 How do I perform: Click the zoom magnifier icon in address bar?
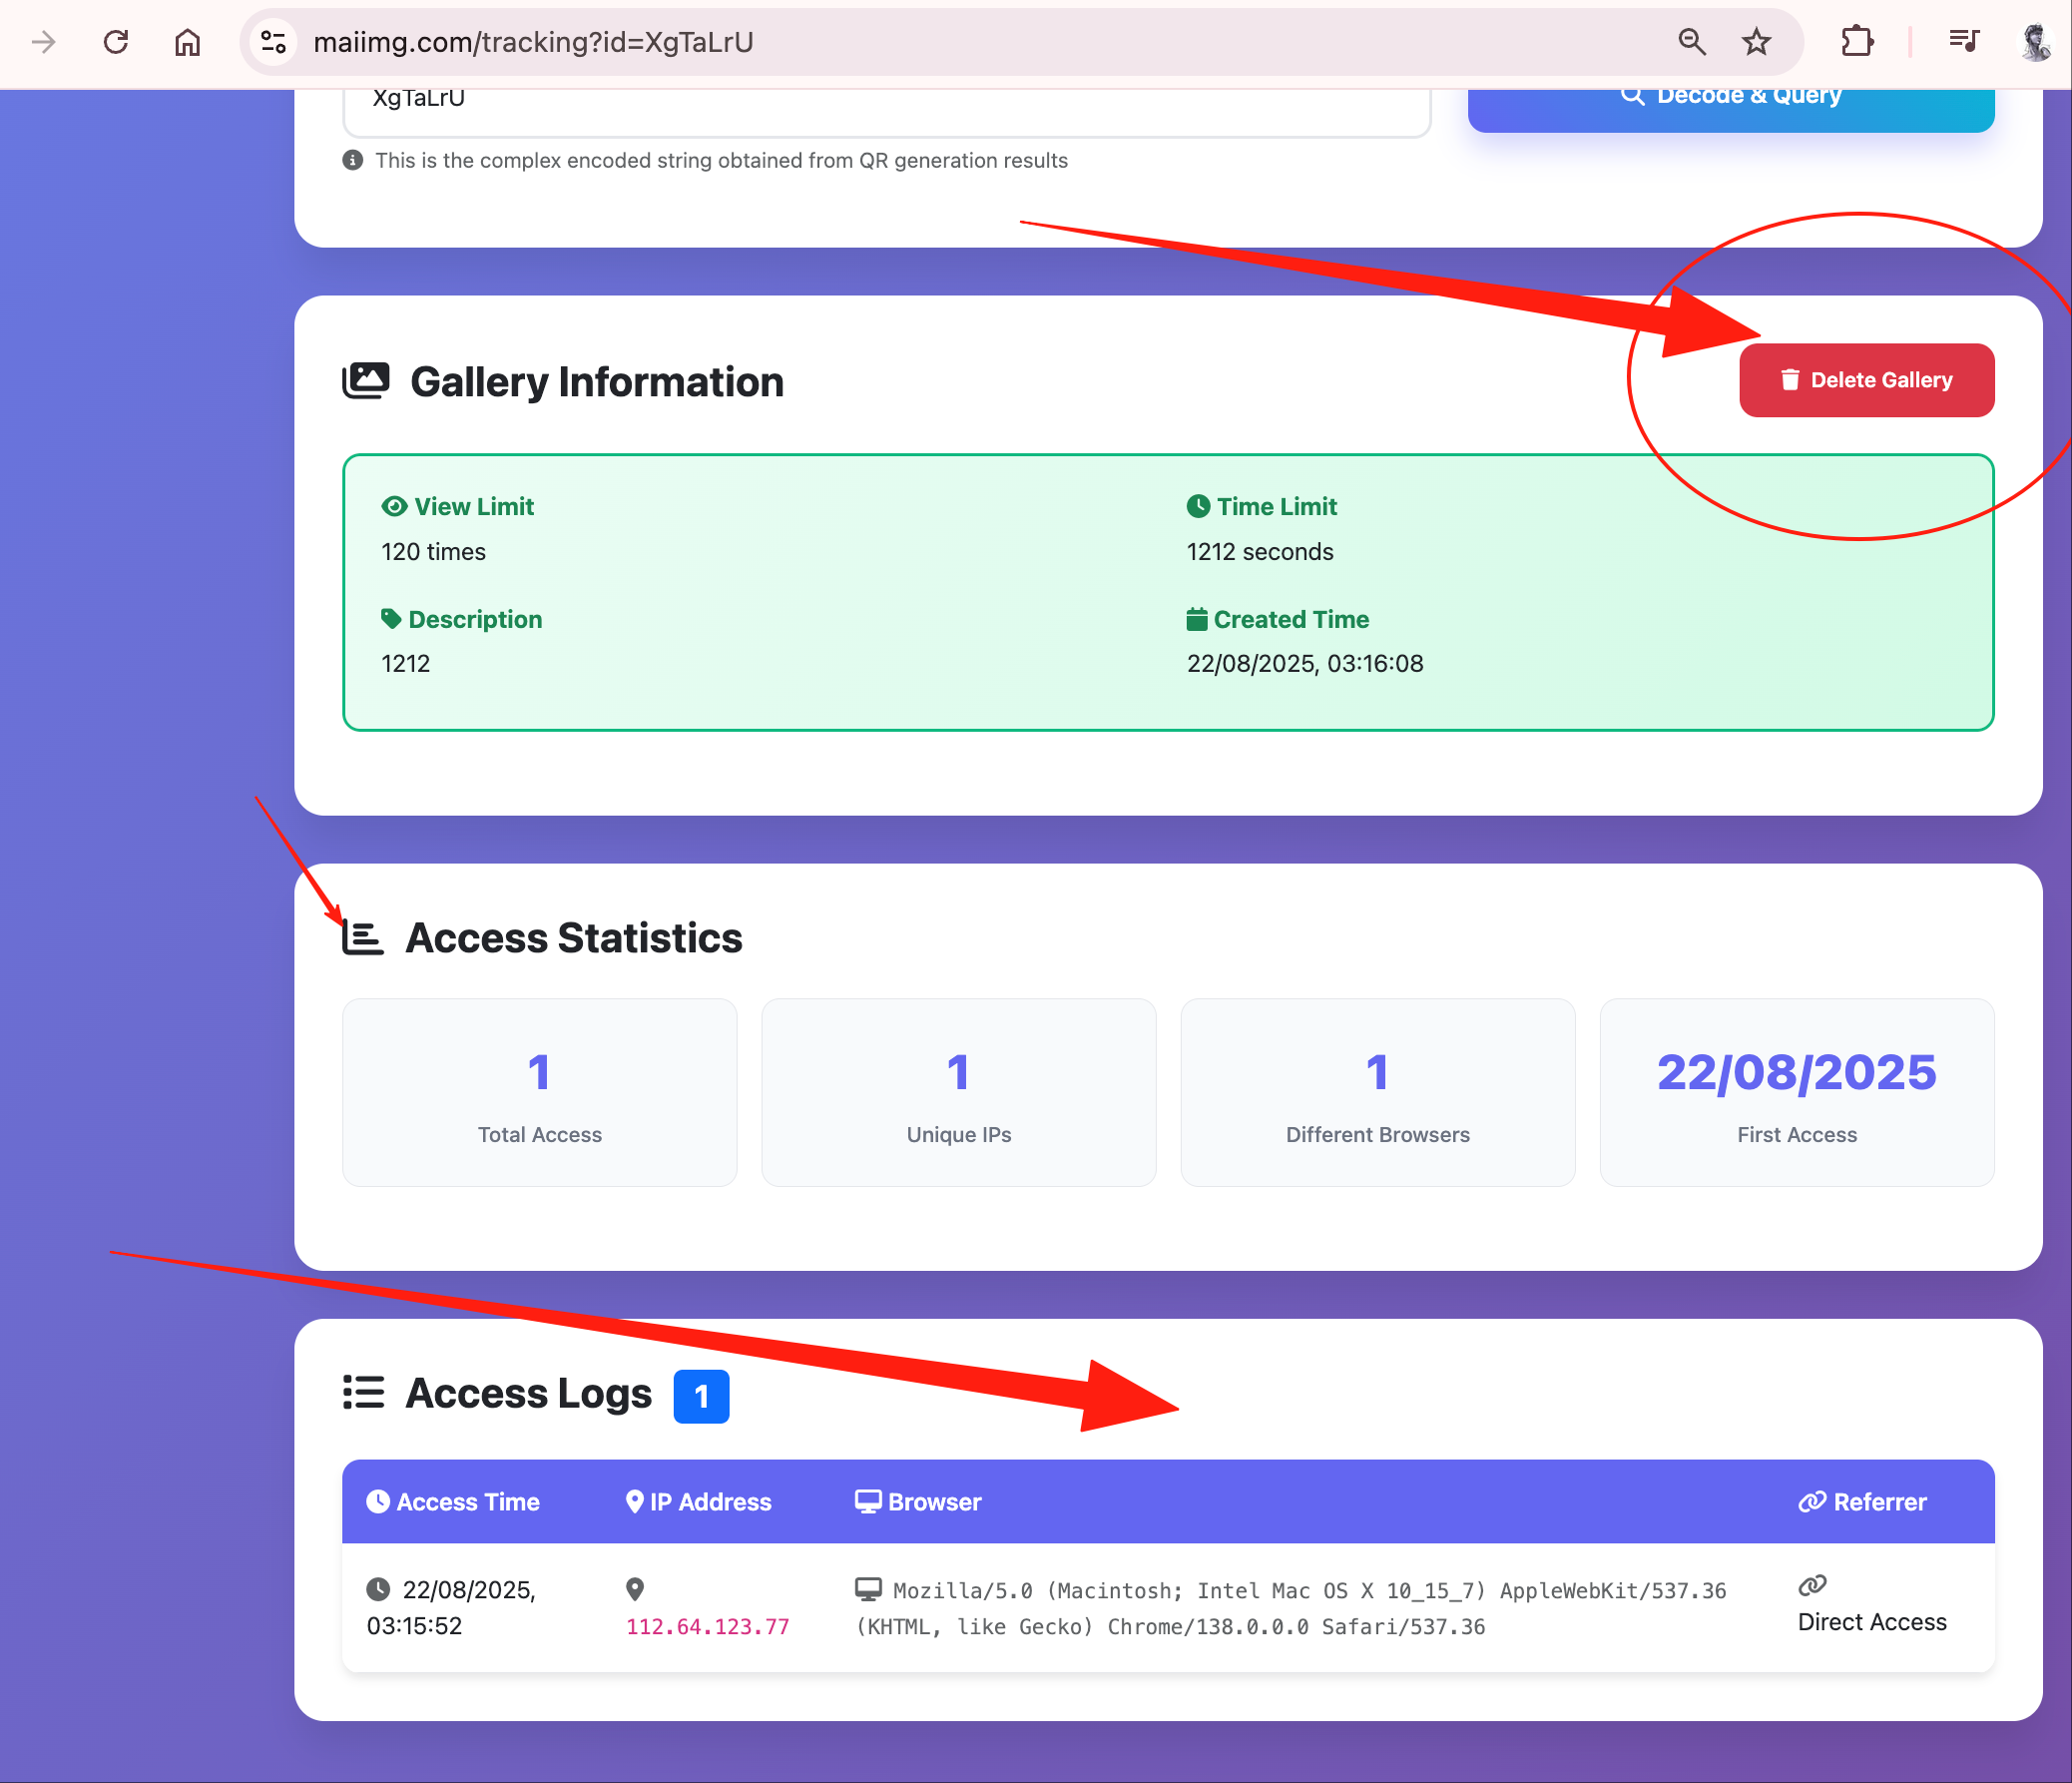1691,42
